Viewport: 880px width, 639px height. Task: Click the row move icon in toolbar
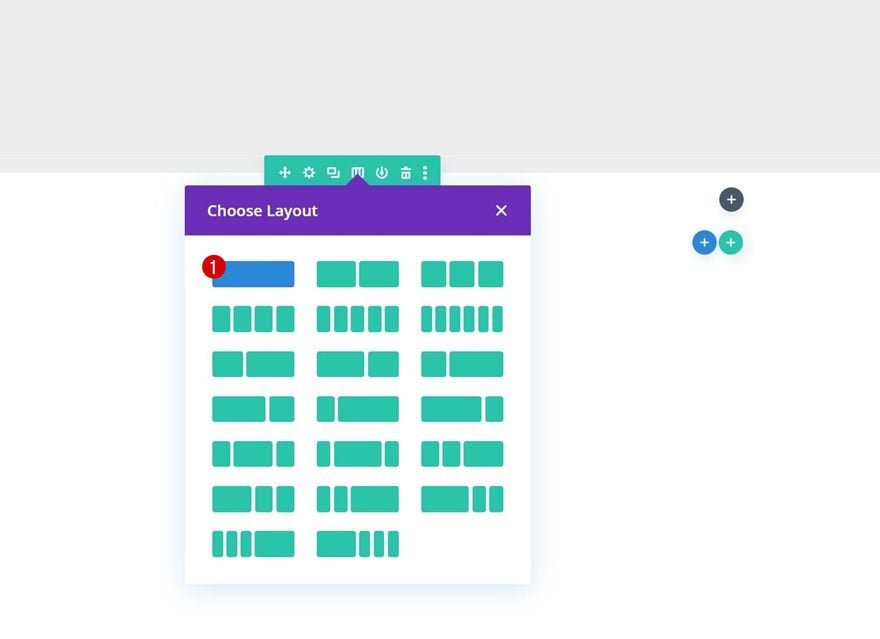(284, 173)
